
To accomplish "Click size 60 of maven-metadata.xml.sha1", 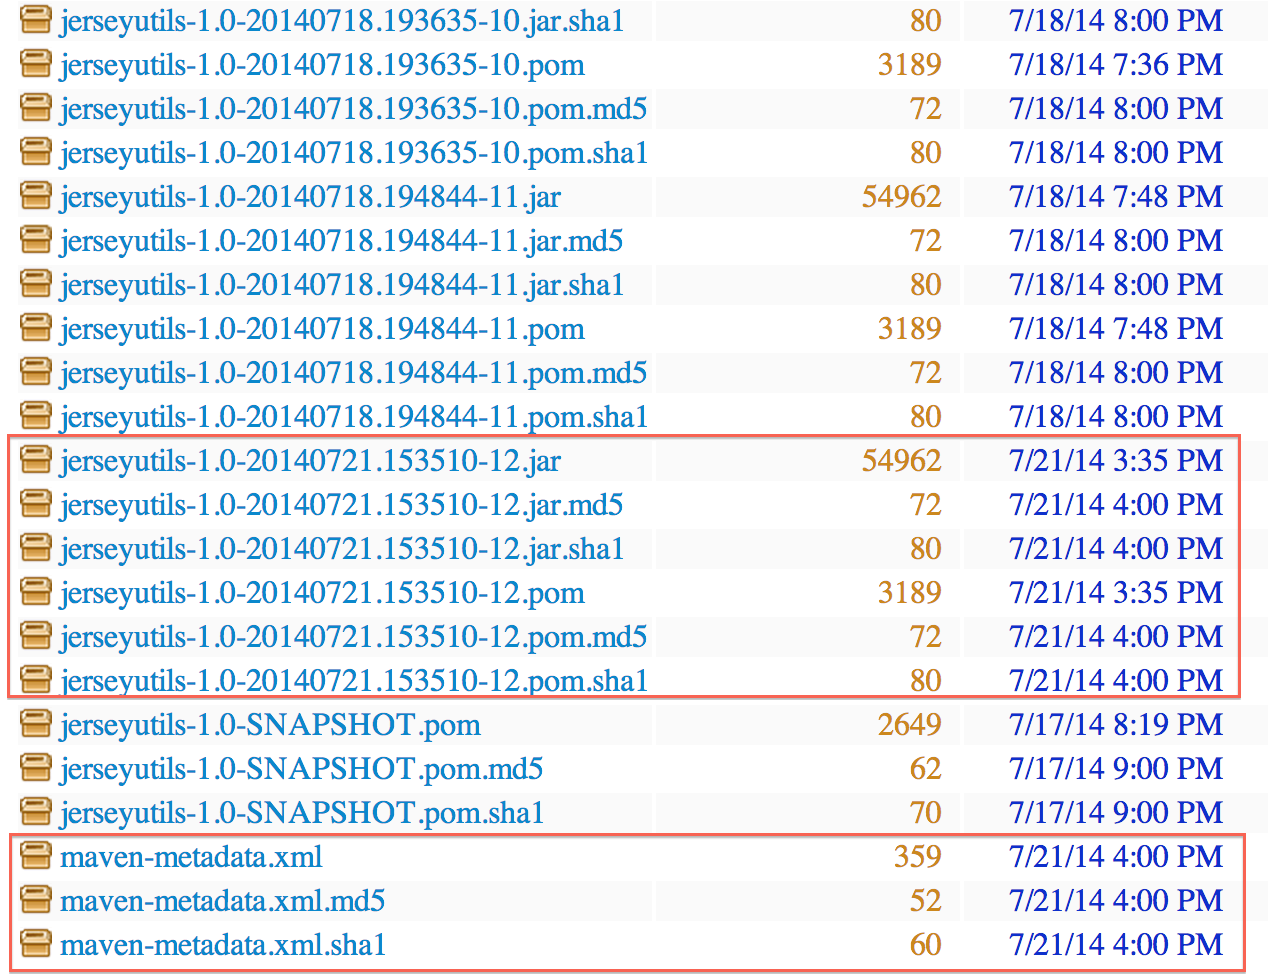I will coord(926,945).
